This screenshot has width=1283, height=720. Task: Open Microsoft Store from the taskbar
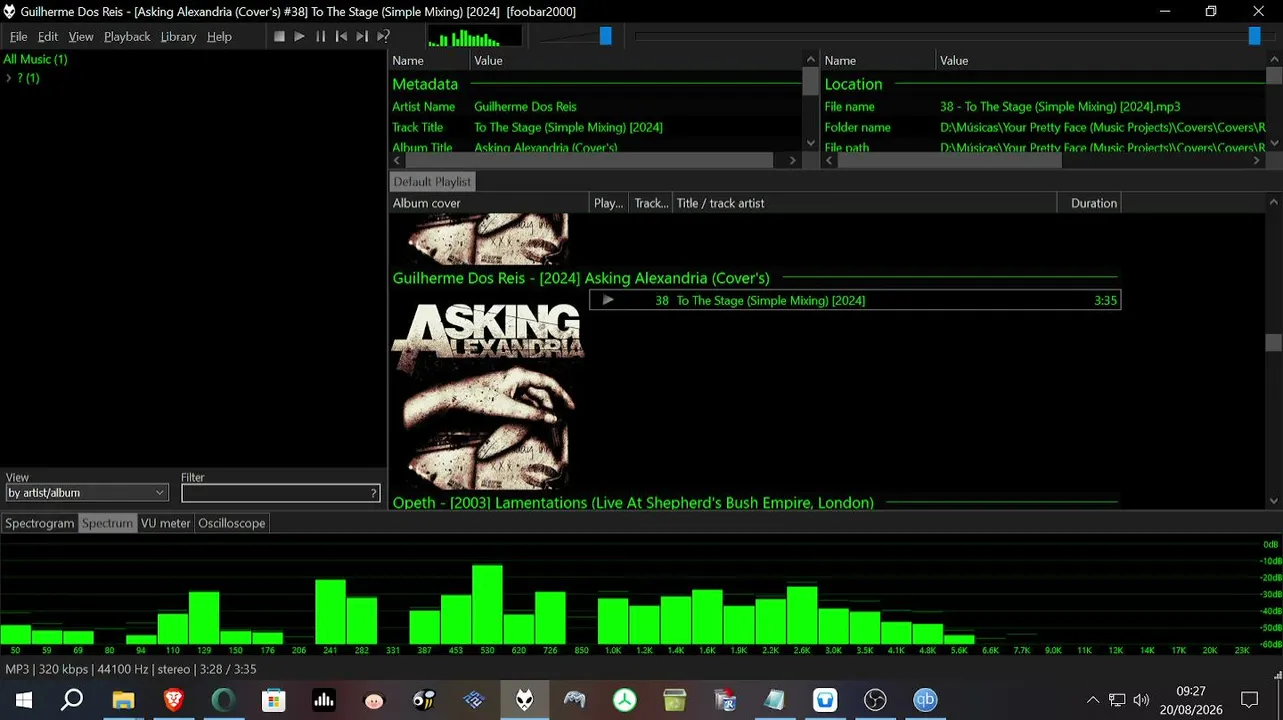(x=273, y=700)
